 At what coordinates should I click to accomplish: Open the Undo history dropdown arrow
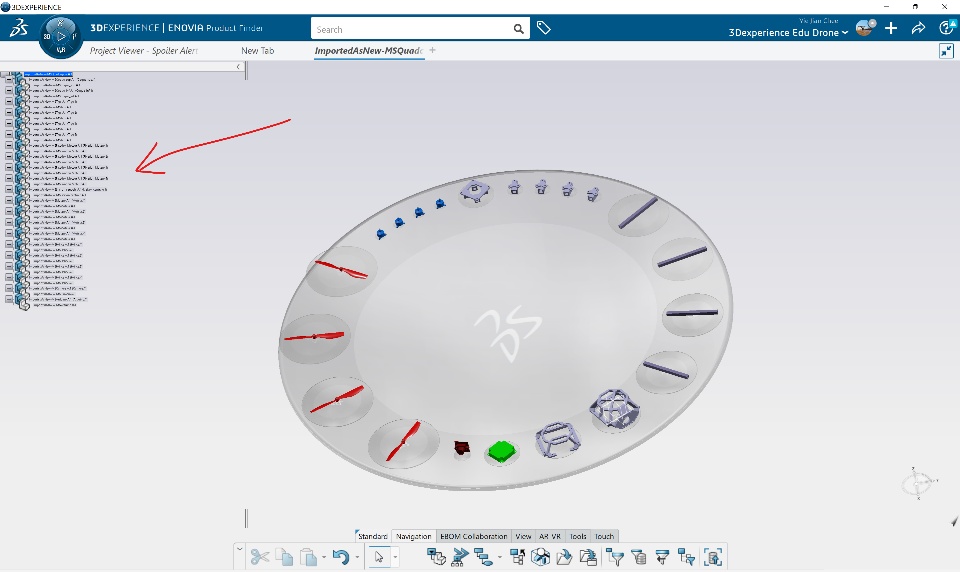coord(357,557)
